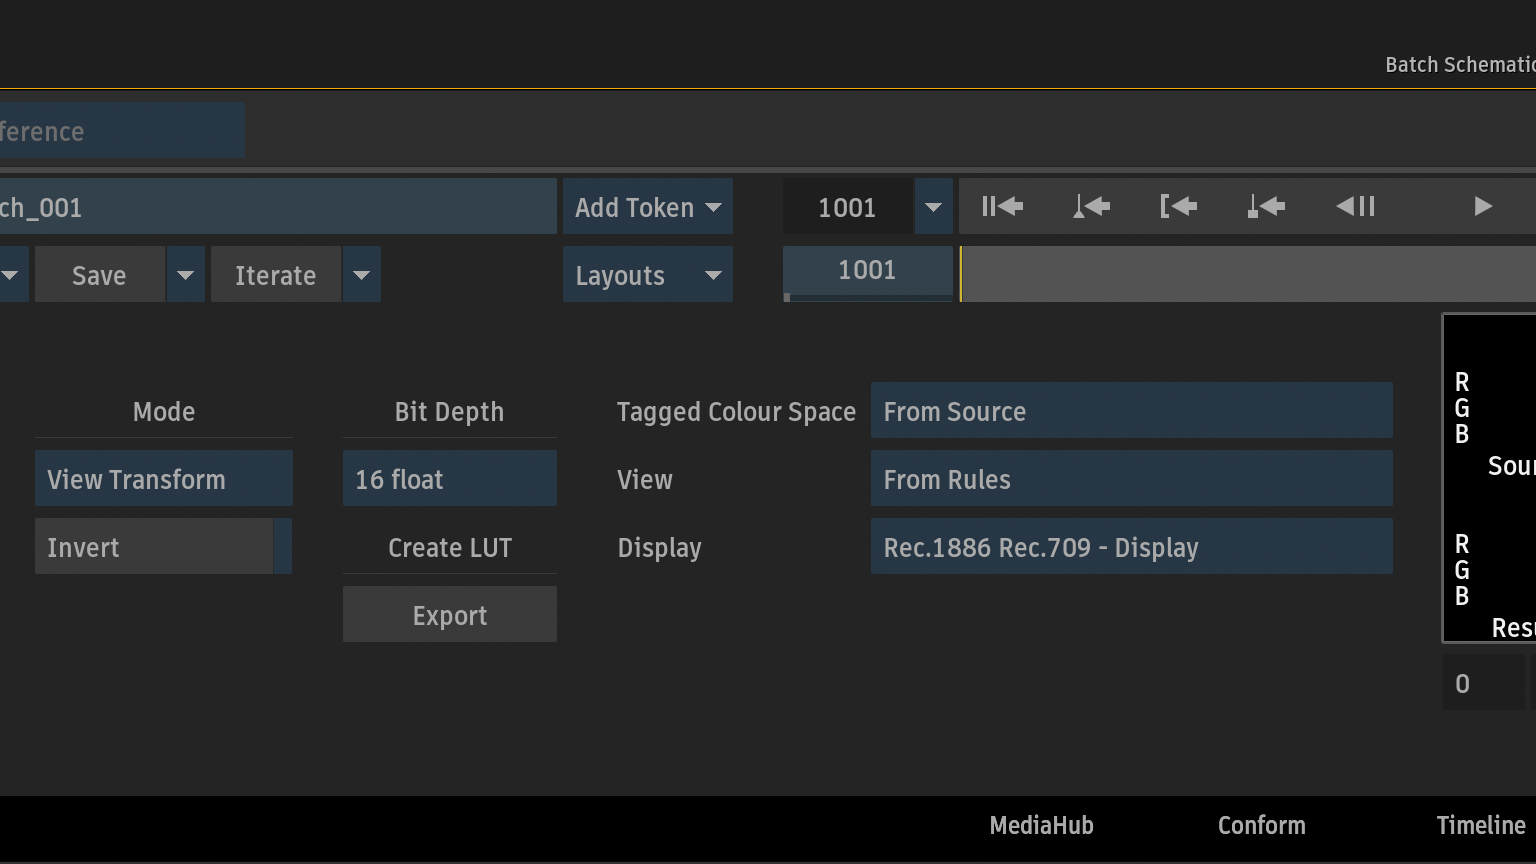Screen dimensions: 1536x864
Task: Switch to the Conform tab
Action: coord(1261,825)
